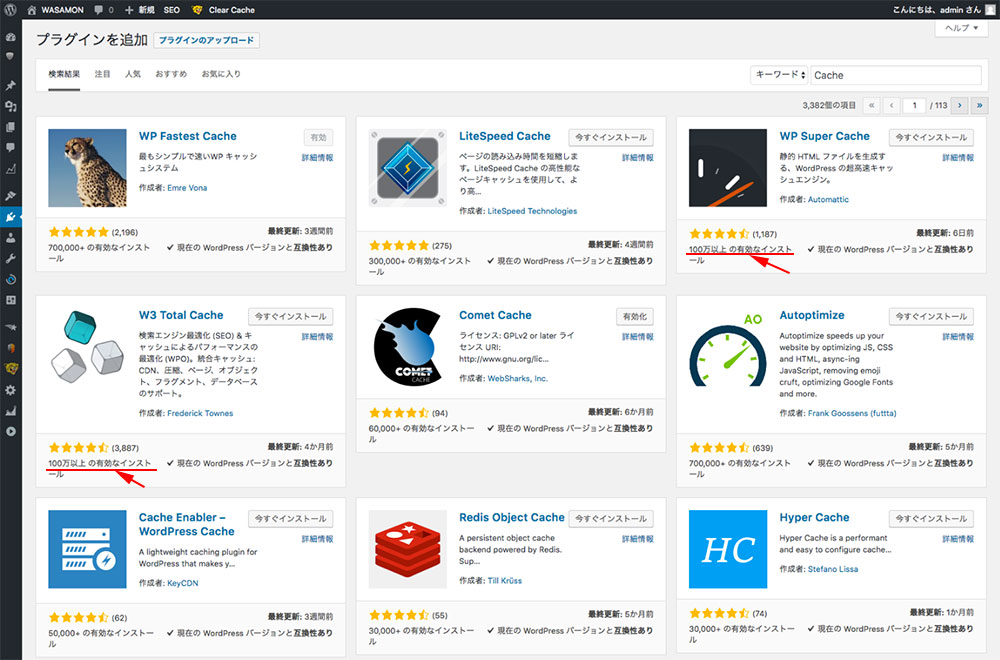The height and width of the screenshot is (660, 1000).
Task: Open the キーワード search type dropdown
Action: click(779, 75)
